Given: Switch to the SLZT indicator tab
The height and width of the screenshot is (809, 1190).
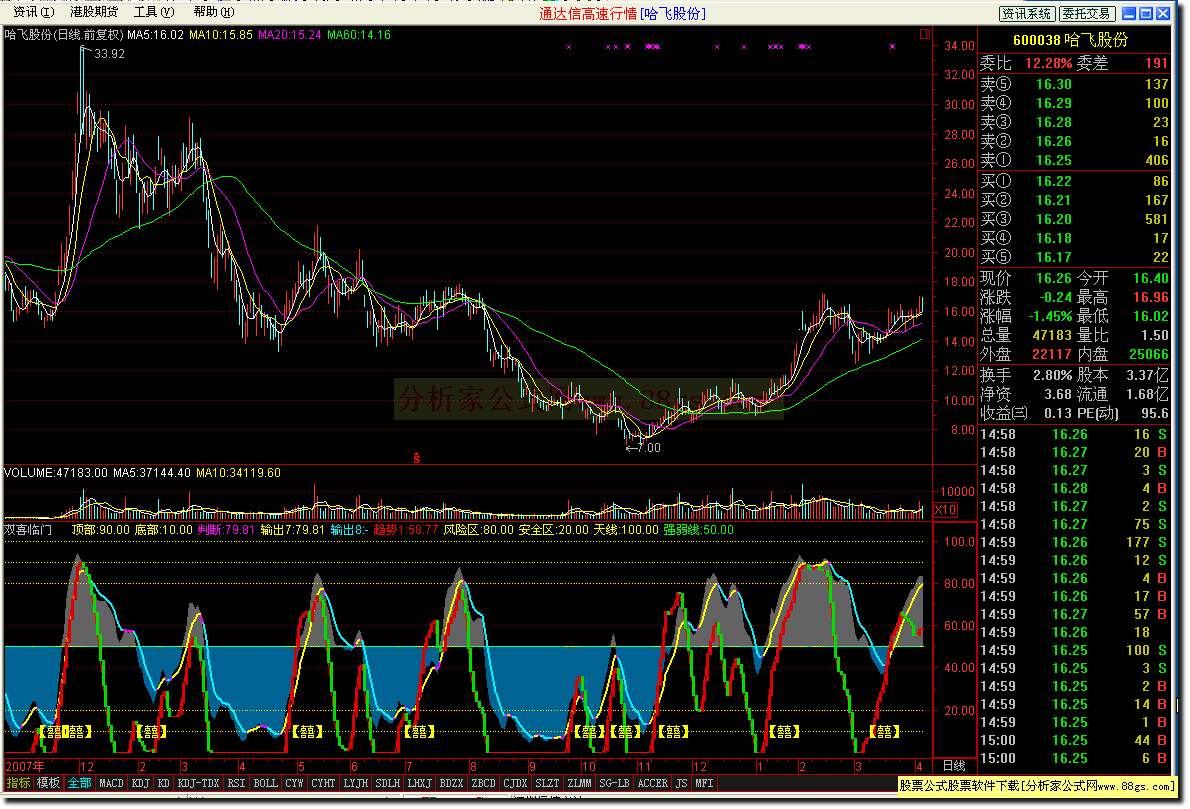Looking at the screenshot, I should (547, 783).
